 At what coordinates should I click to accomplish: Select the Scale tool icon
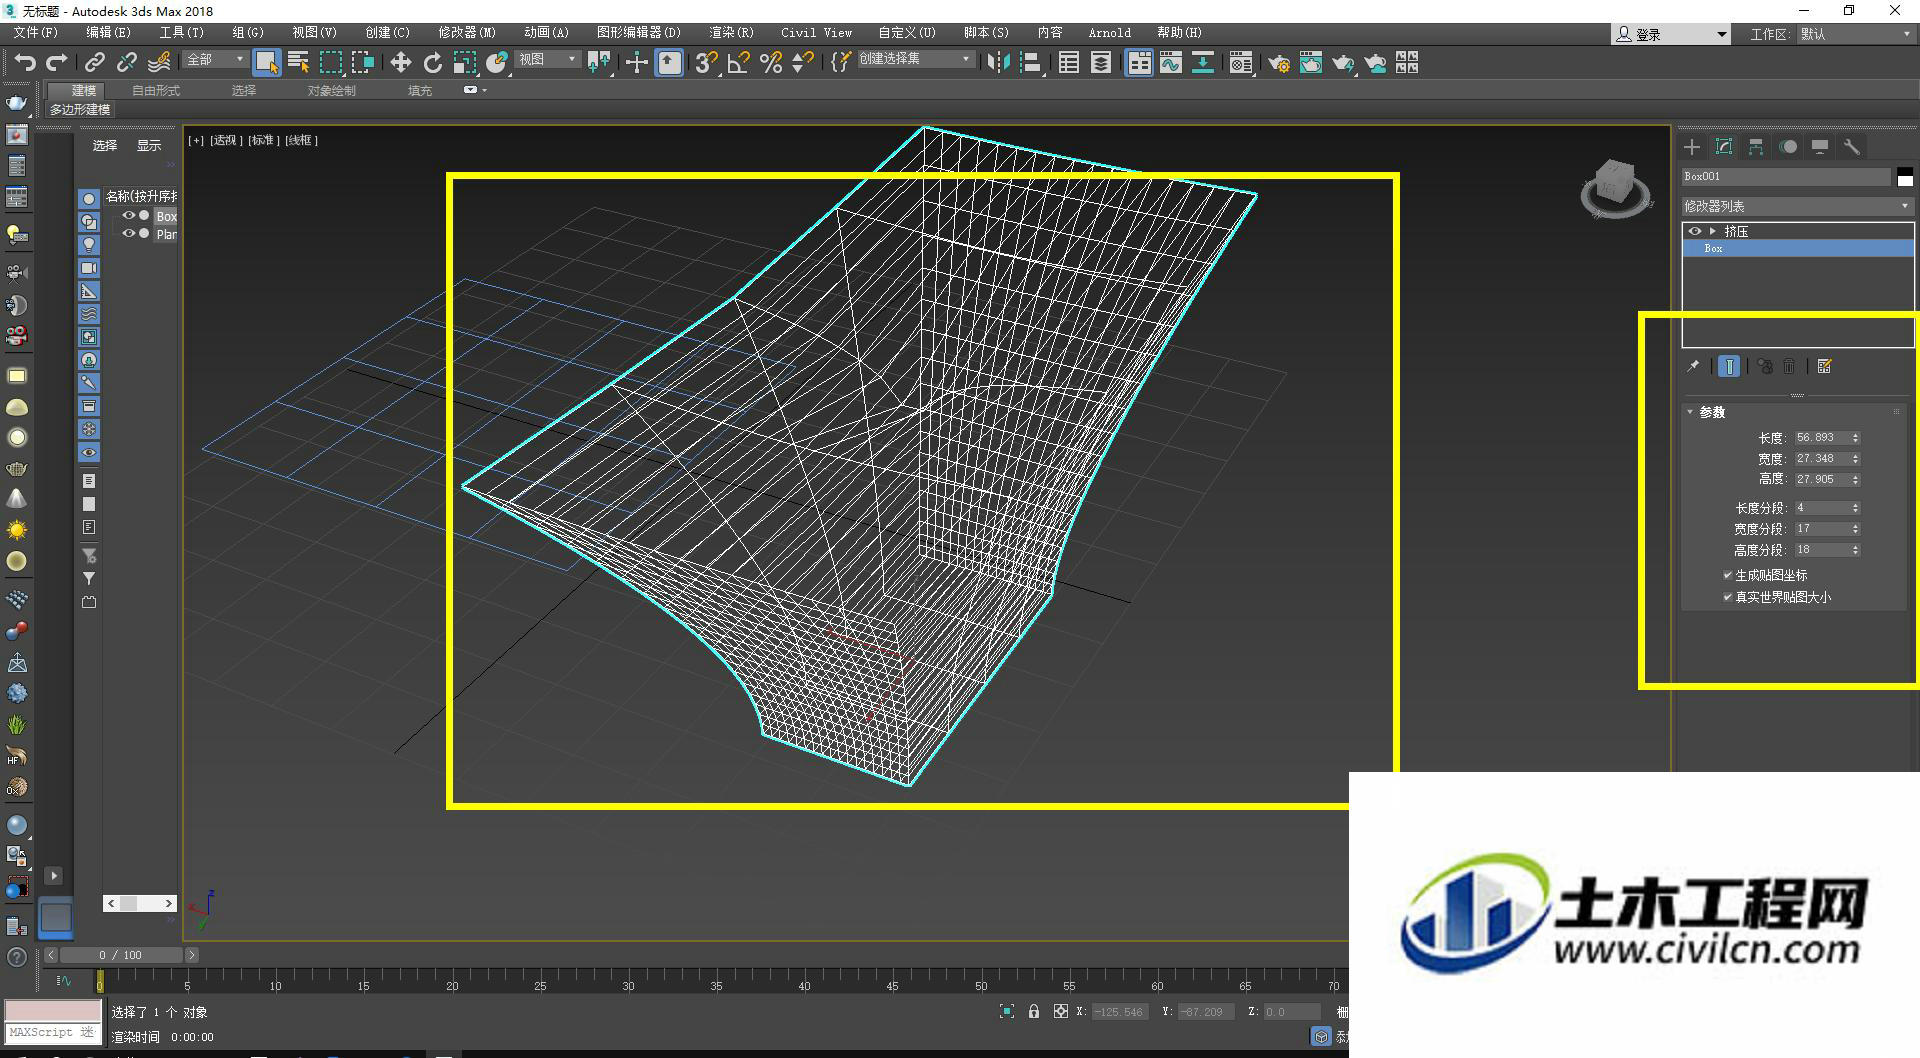pyautogui.click(x=465, y=63)
